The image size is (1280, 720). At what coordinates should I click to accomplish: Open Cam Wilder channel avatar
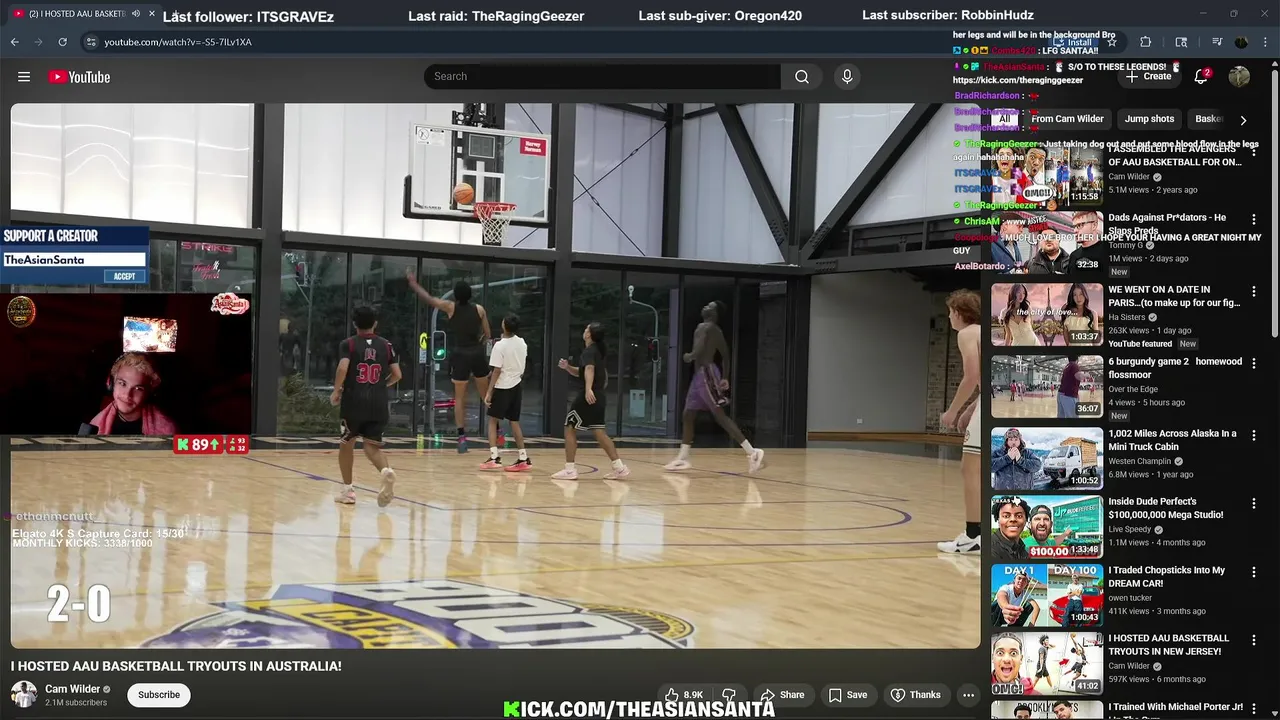click(24, 694)
